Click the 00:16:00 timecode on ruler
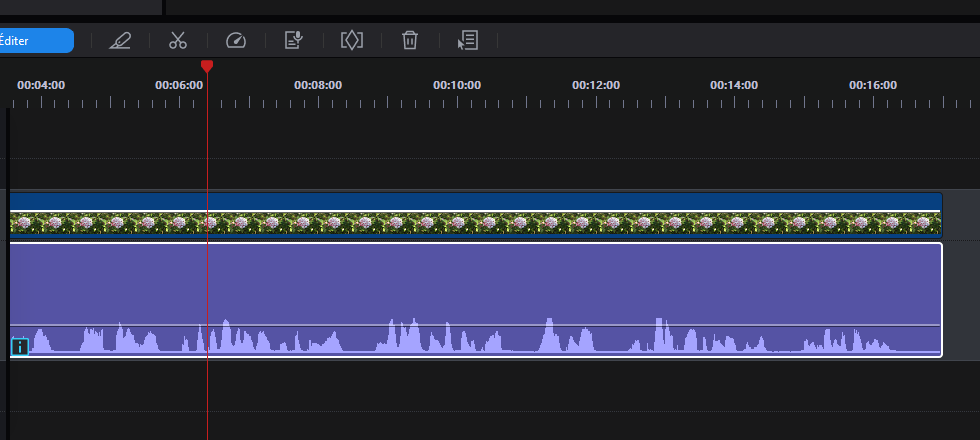Screen dimensions: 980x440 (872, 85)
